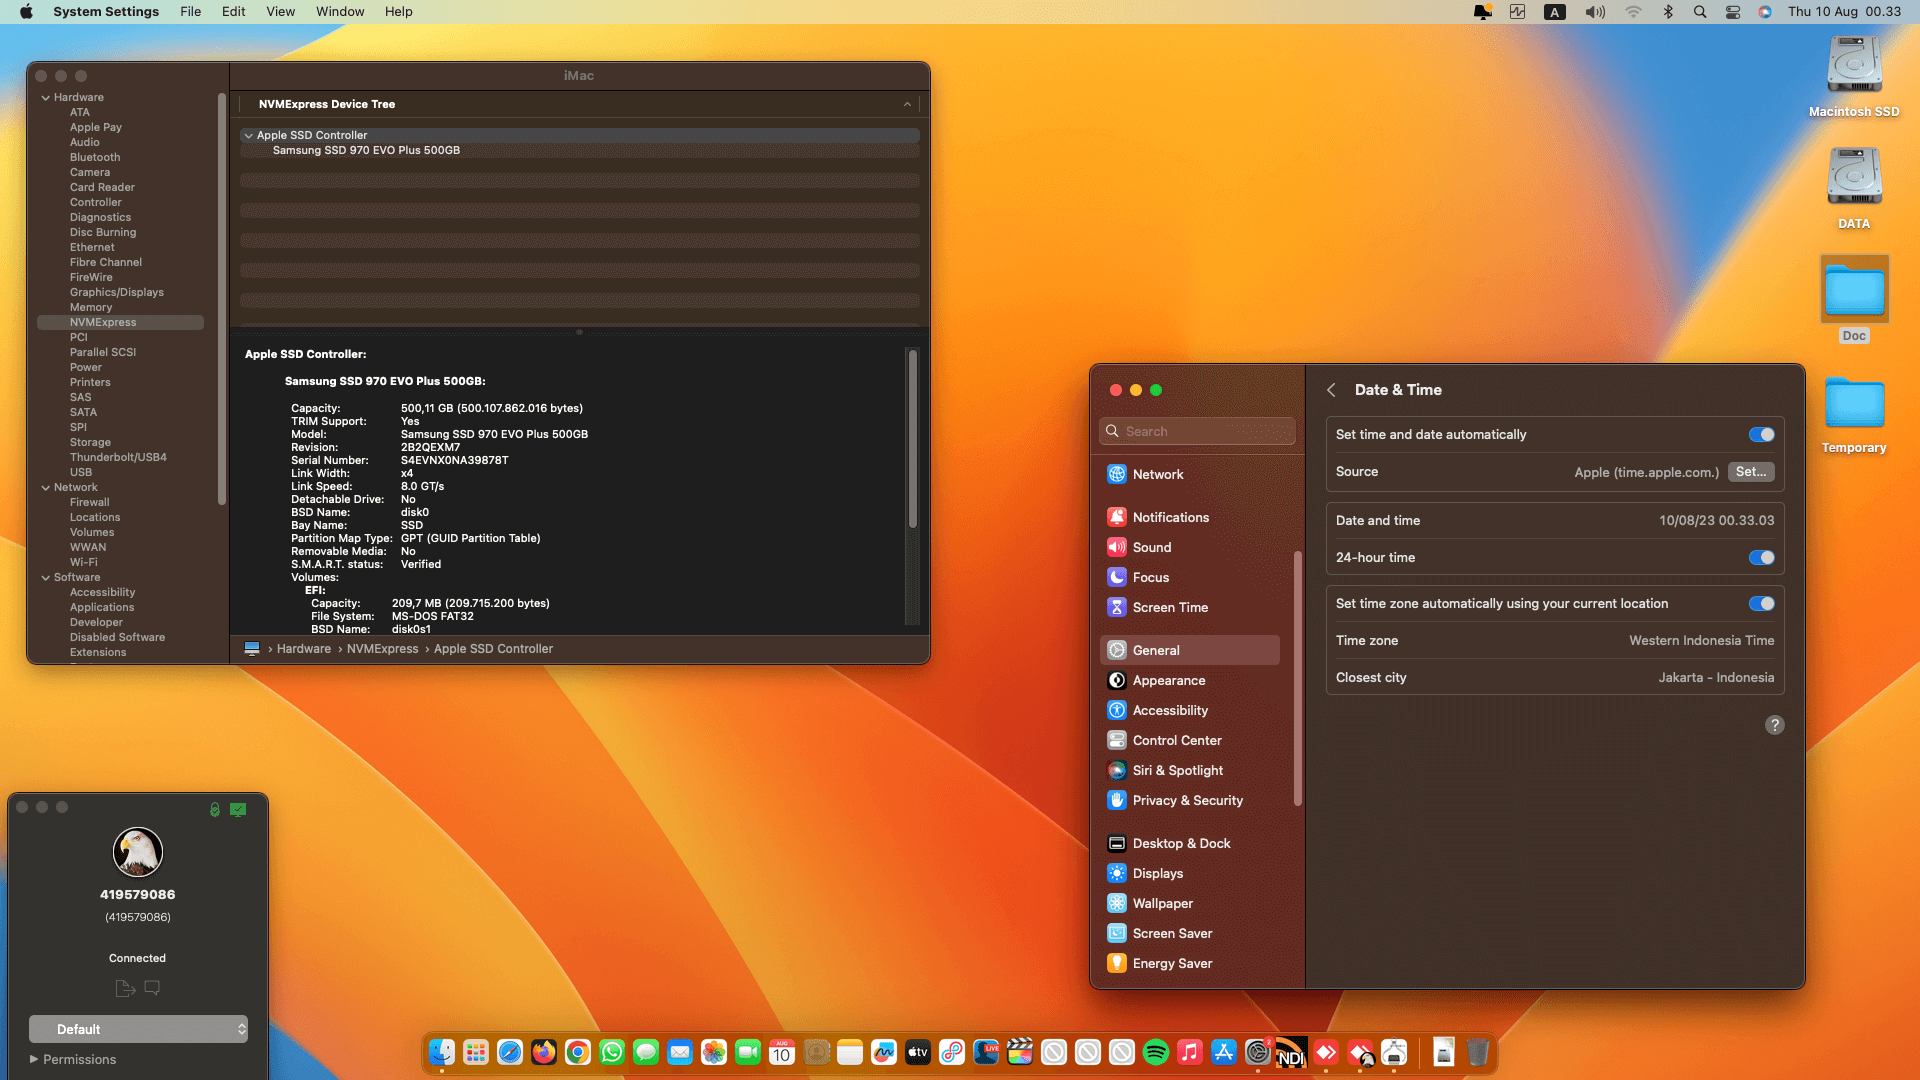The width and height of the screenshot is (1920, 1080).
Task: Disable 24-hour time switch
Action: pos(1761,557)
